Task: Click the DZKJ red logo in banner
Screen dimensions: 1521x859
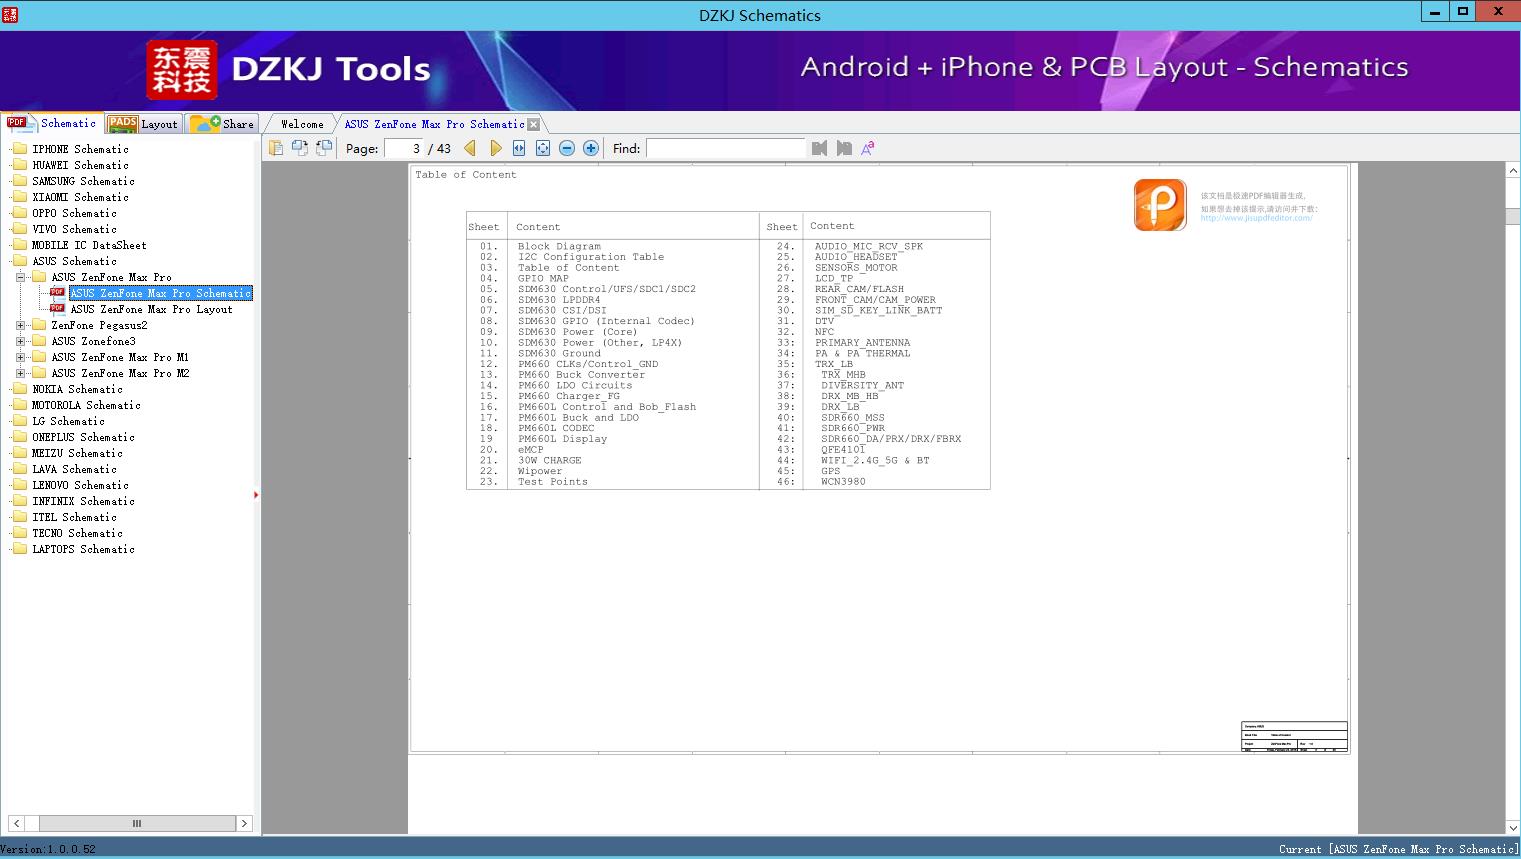Action: (182, 70)
